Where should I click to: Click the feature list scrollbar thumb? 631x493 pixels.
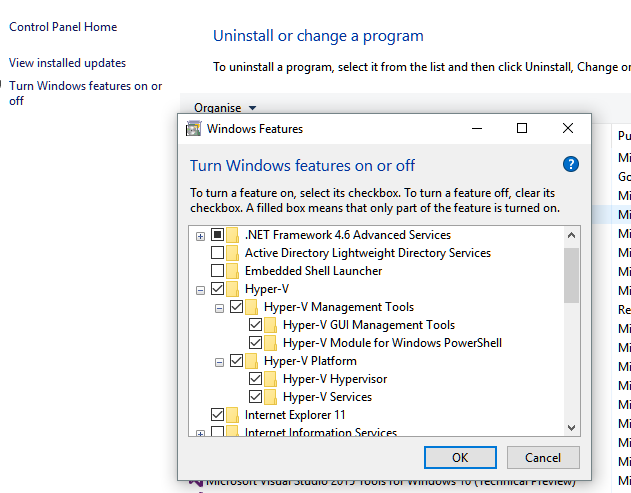point(571,275)
